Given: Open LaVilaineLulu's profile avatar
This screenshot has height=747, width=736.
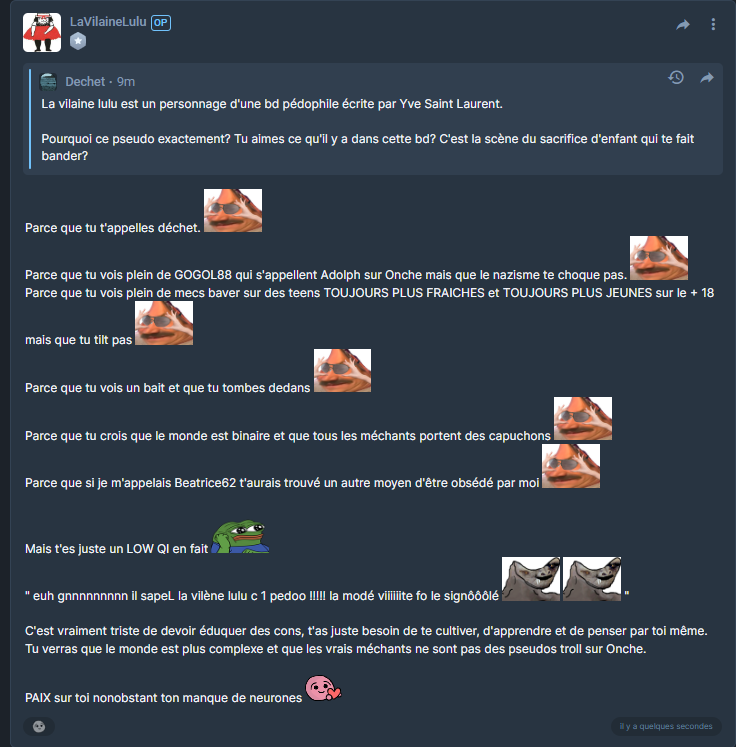Looking at the screenshot, I should (42, 32).
